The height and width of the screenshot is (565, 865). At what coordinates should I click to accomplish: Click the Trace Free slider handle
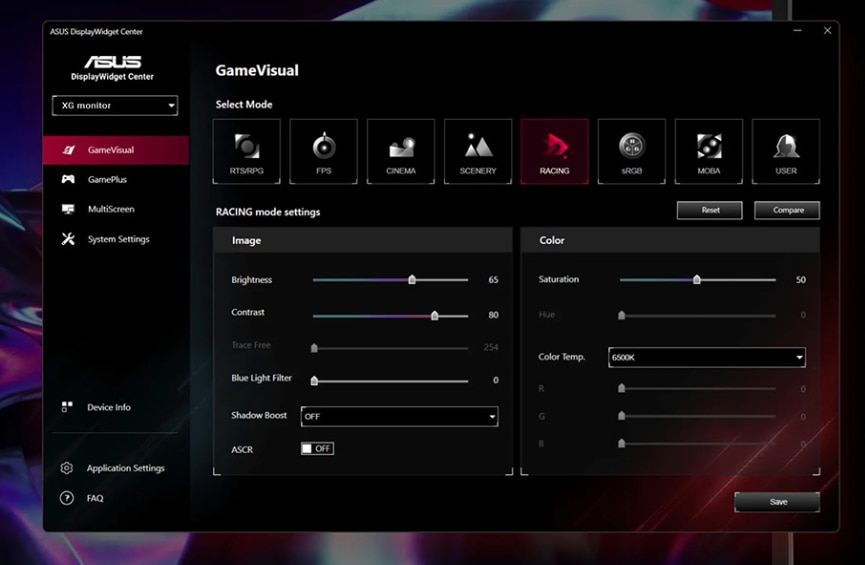coord(314,348)
